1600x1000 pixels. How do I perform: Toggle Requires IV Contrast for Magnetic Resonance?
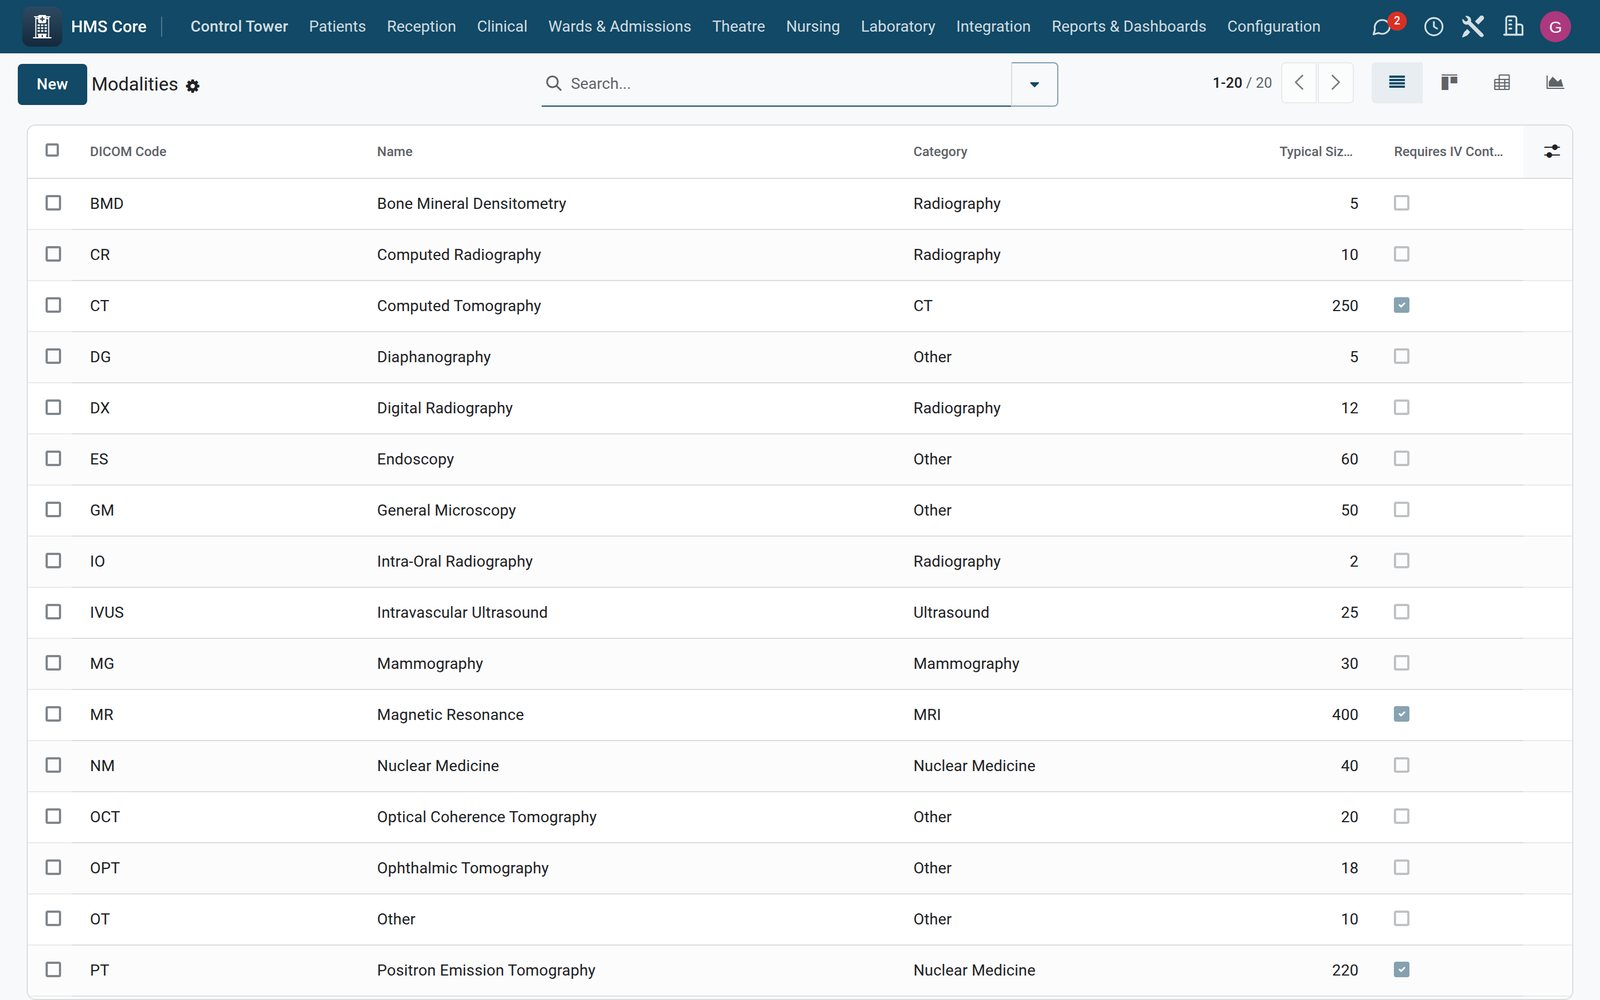(1401, 714)
